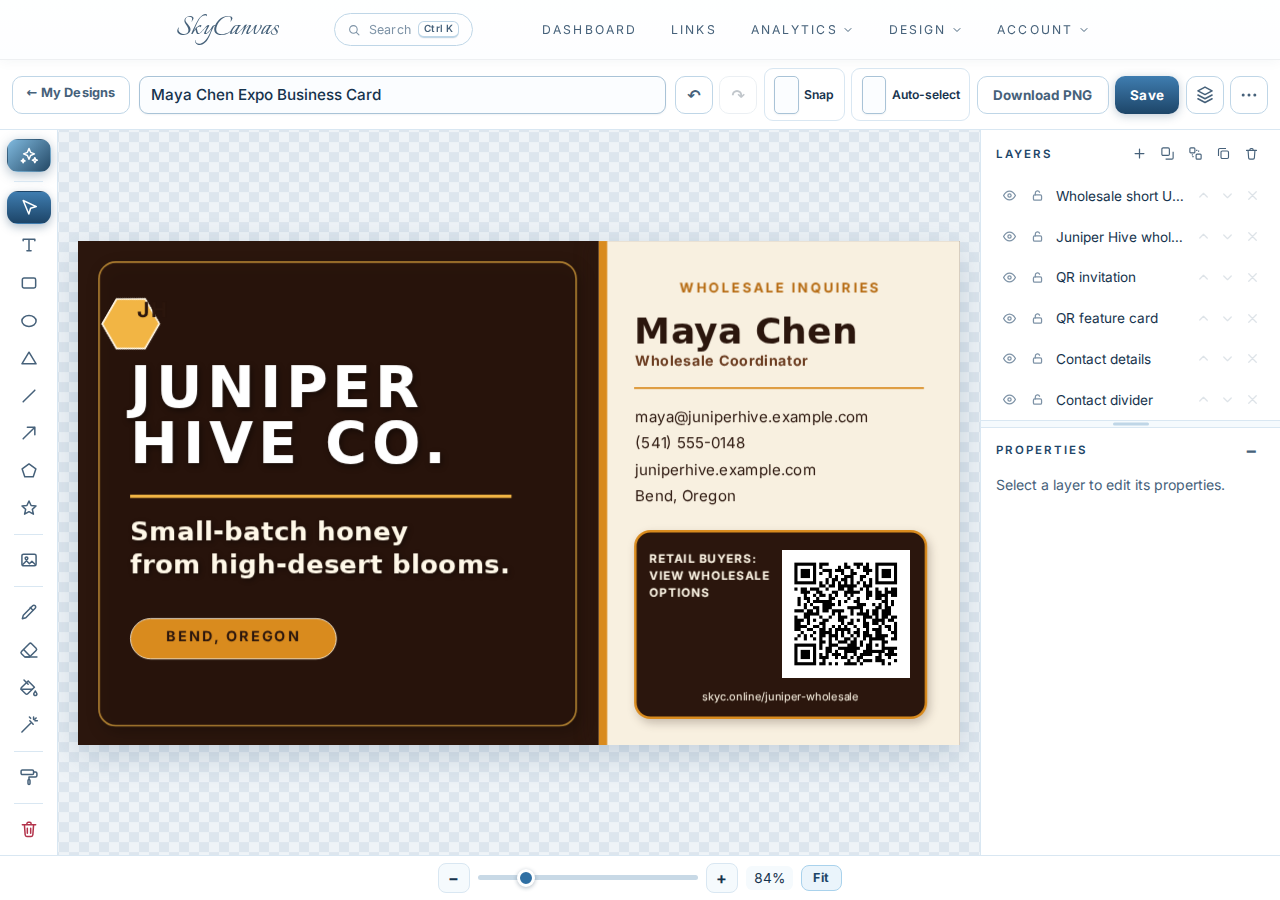Click Download PNG
Image resolution: width=1280 pixels, height=900 pixels.
click(1042, 95)
